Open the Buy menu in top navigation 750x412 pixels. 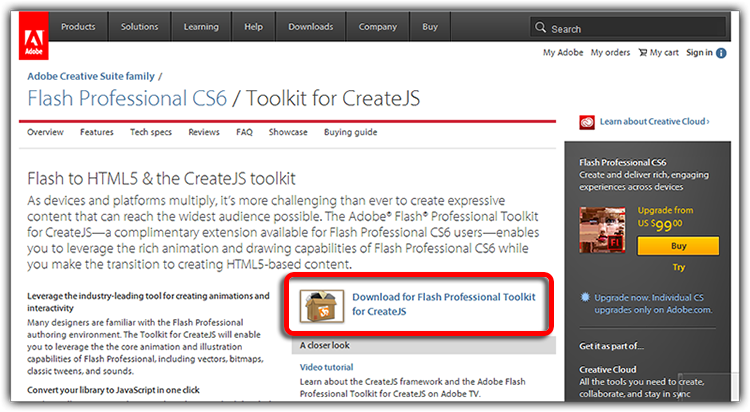point(430,27)
